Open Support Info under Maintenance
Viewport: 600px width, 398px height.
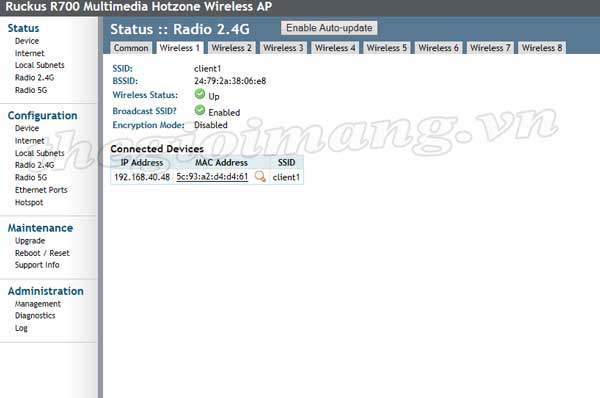pos(37,265)
